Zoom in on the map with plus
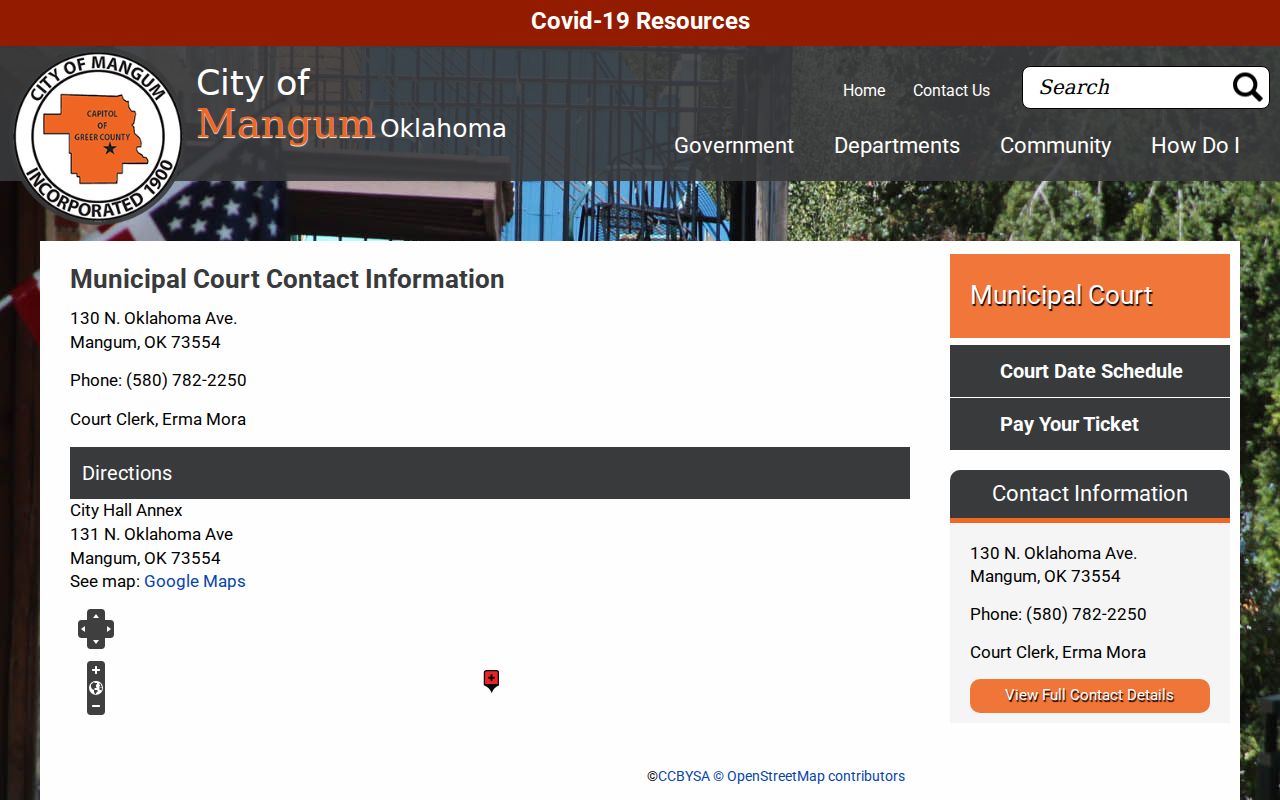The image size is (1280, 800). [x=96, y=670]
